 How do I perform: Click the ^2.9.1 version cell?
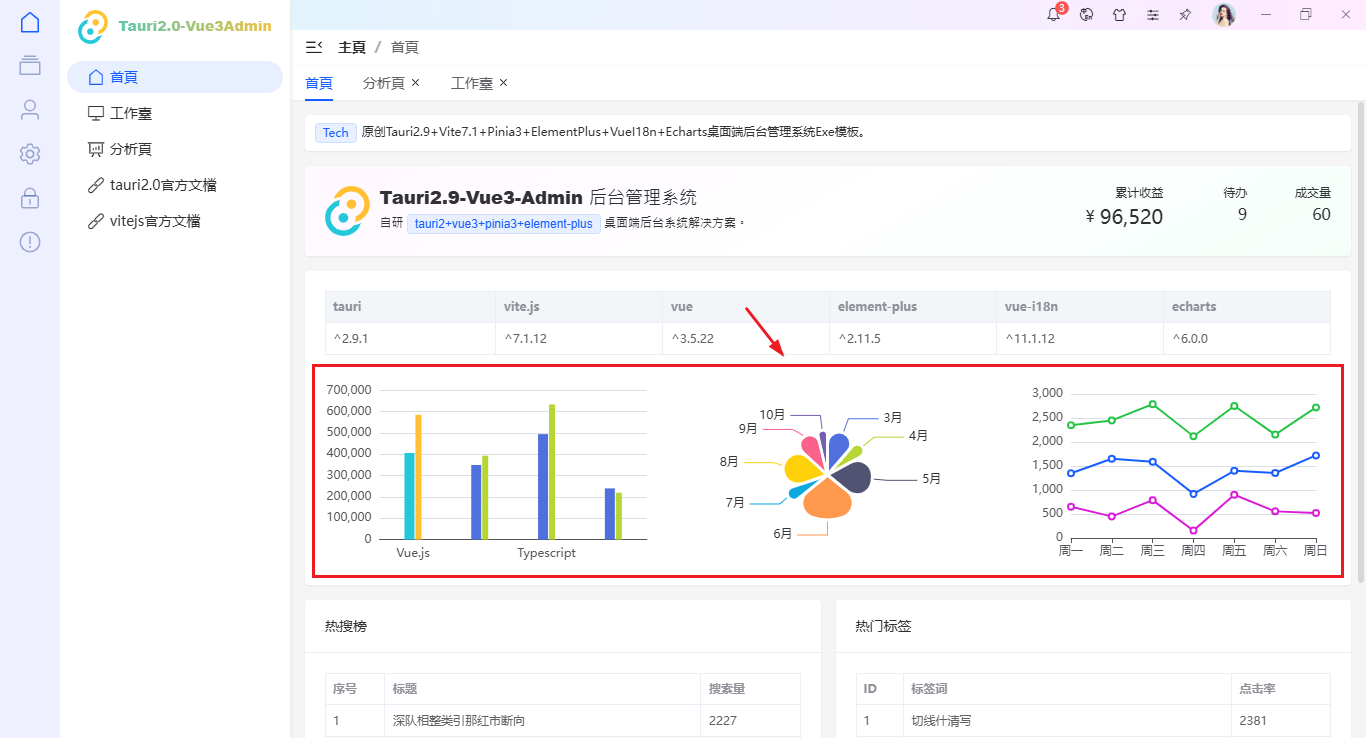[409, 338]
